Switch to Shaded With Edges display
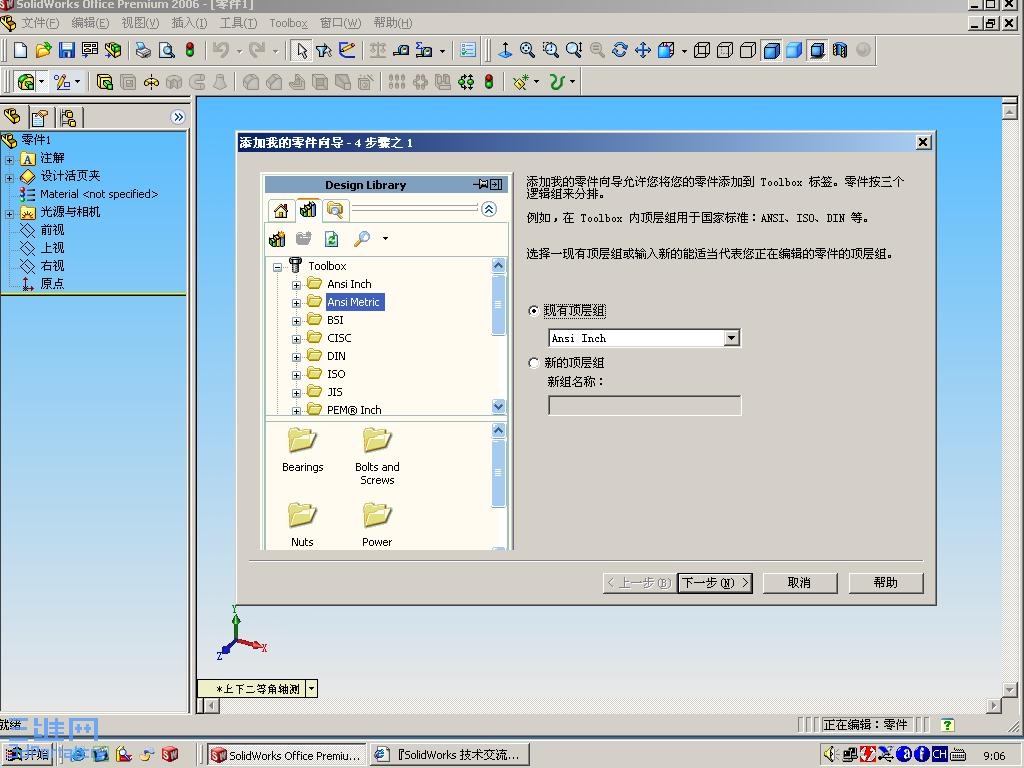The image size is (1024, 768). pyautogui.click(x=771, y=50)
